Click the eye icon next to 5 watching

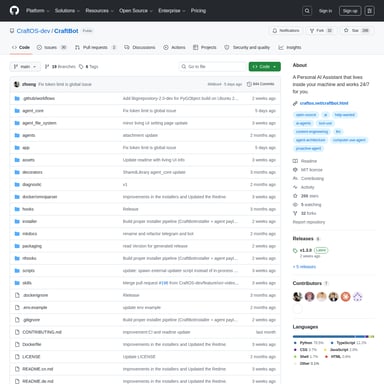point(295,204)
